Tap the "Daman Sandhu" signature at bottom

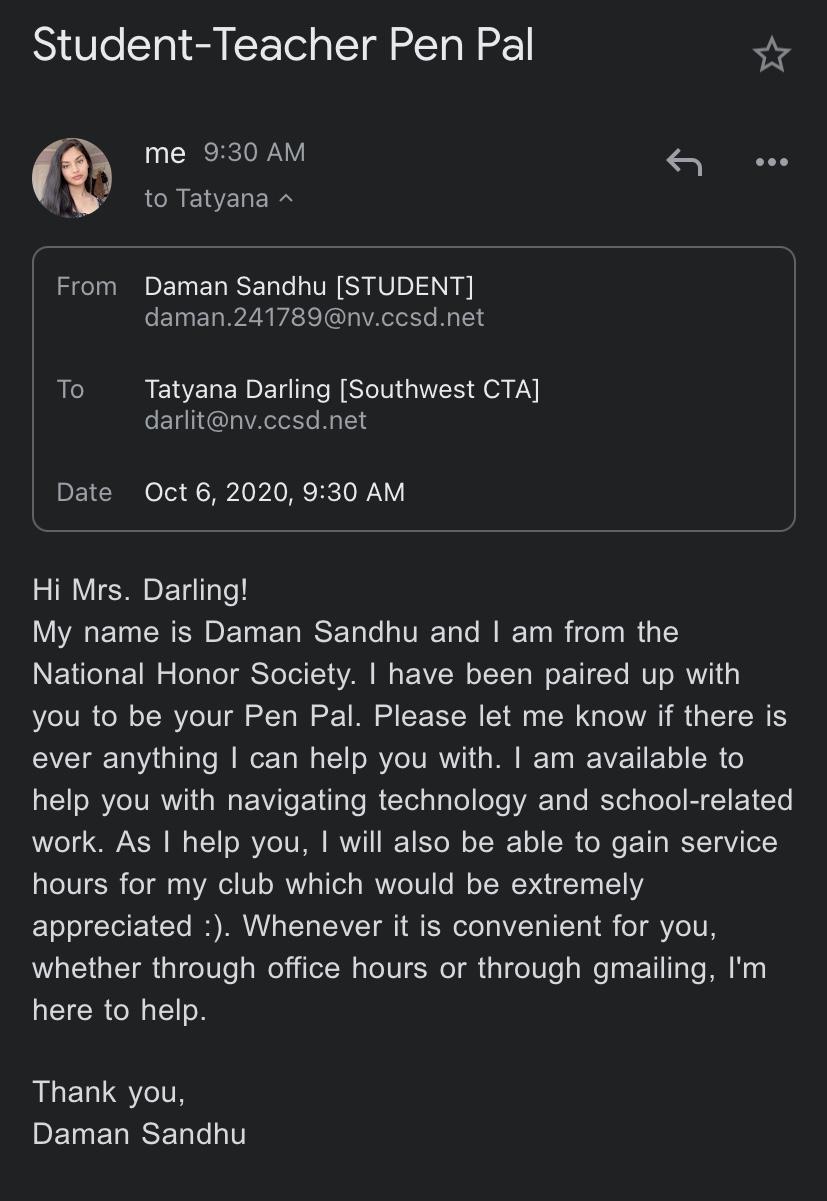tap(139, 1133)
